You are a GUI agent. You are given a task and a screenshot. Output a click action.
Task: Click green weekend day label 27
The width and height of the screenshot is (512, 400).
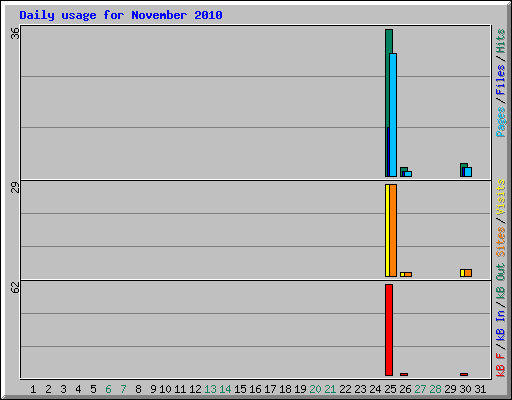[420, 389]
